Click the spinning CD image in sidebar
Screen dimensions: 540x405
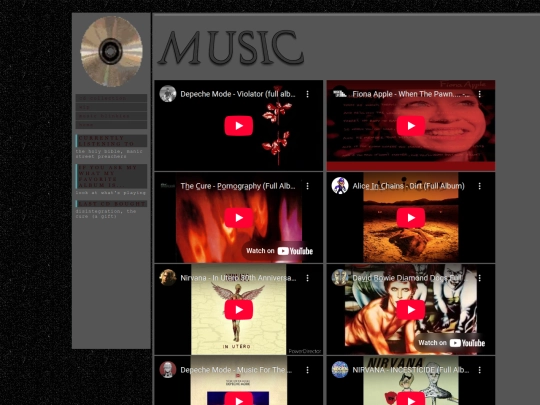click(111, 51)
